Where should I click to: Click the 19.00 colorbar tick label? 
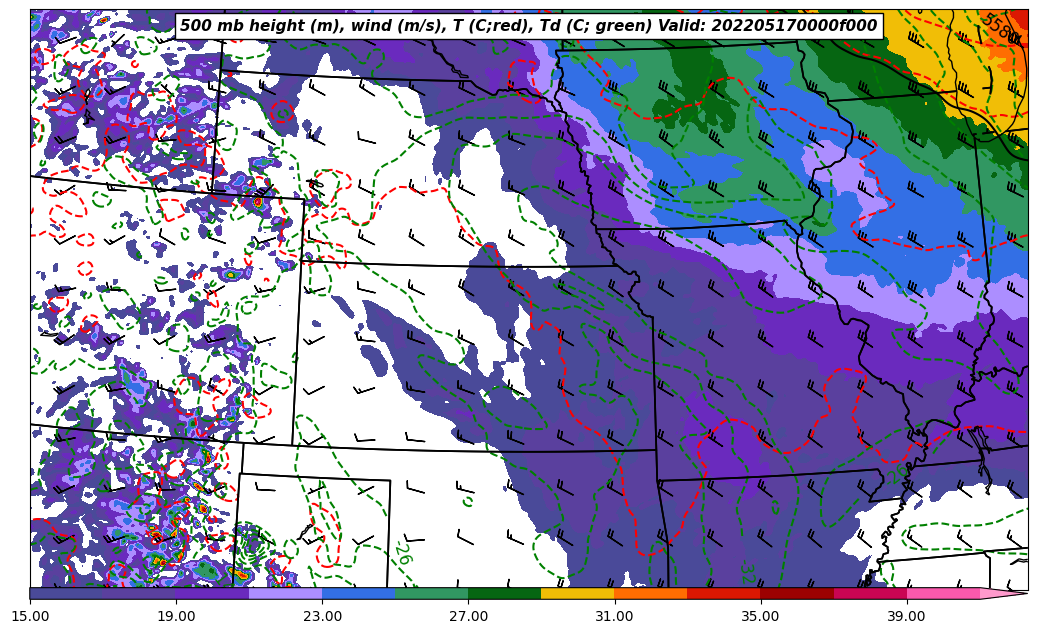click(176, 616)
